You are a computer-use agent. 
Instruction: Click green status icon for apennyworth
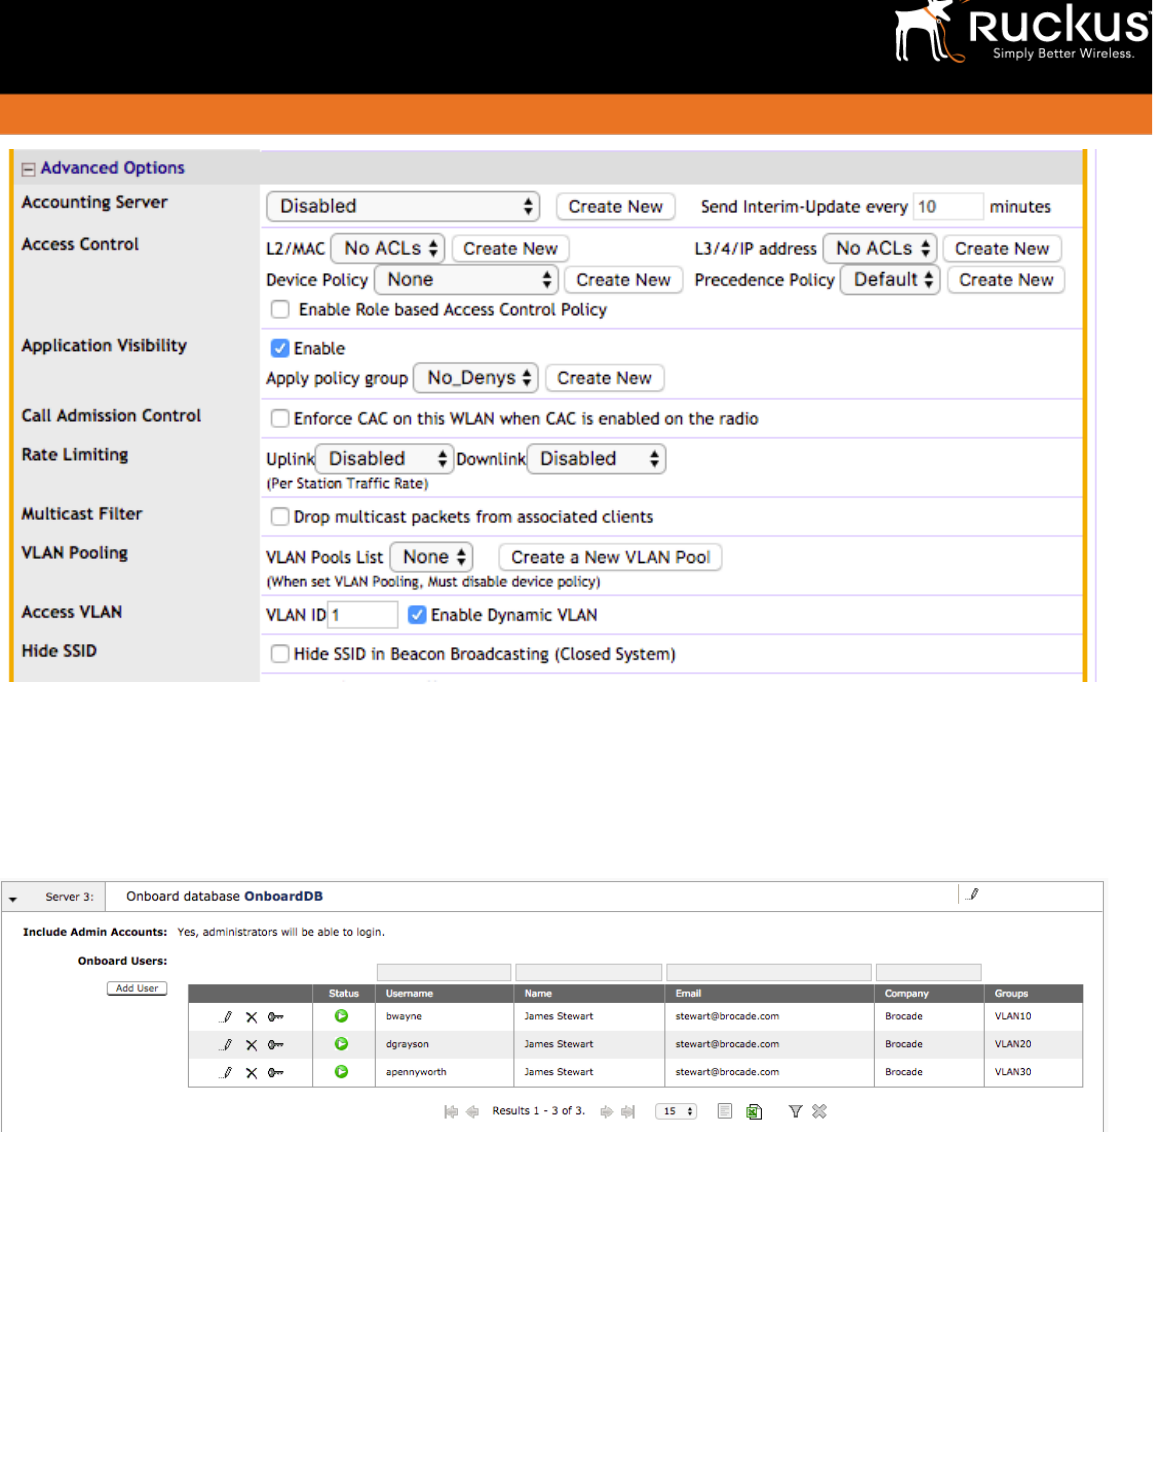[341, 1071]
